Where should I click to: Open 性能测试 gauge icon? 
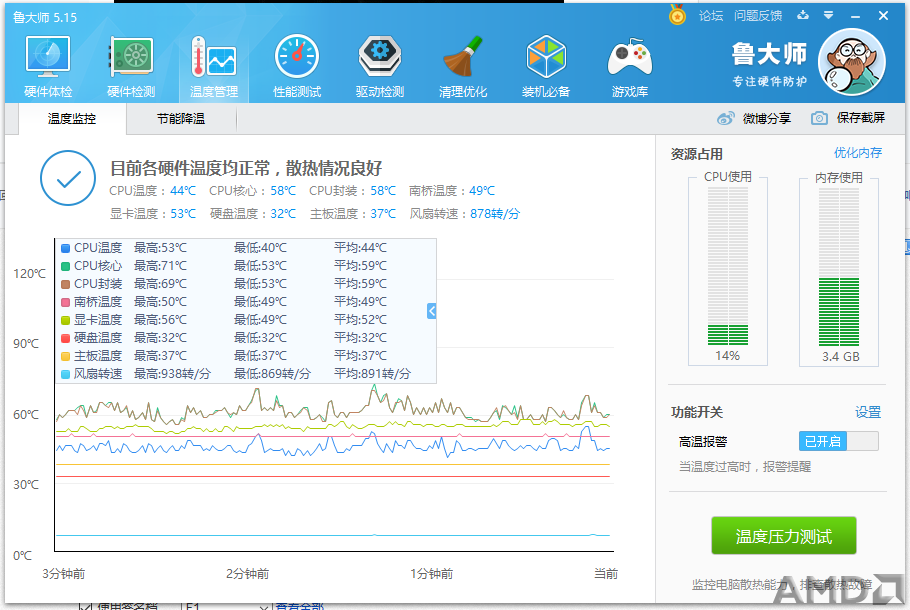pyautogui.click(x=297, y=57)
